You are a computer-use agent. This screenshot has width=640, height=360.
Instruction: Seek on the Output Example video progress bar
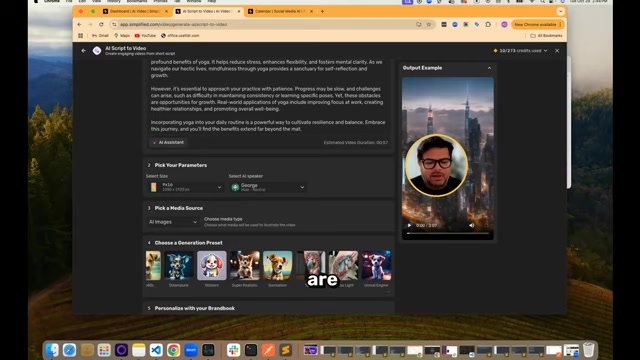click(x=448, y=233)
